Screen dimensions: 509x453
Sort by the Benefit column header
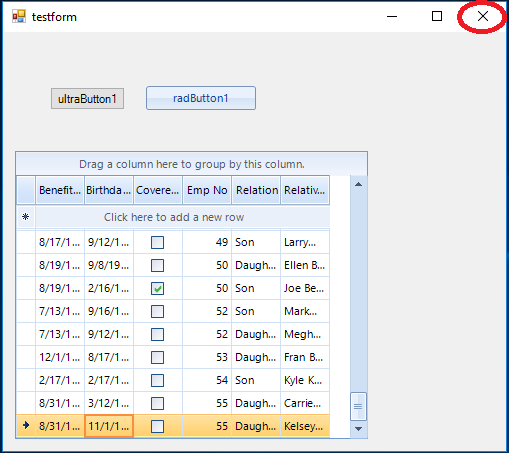tap(60, 190)
